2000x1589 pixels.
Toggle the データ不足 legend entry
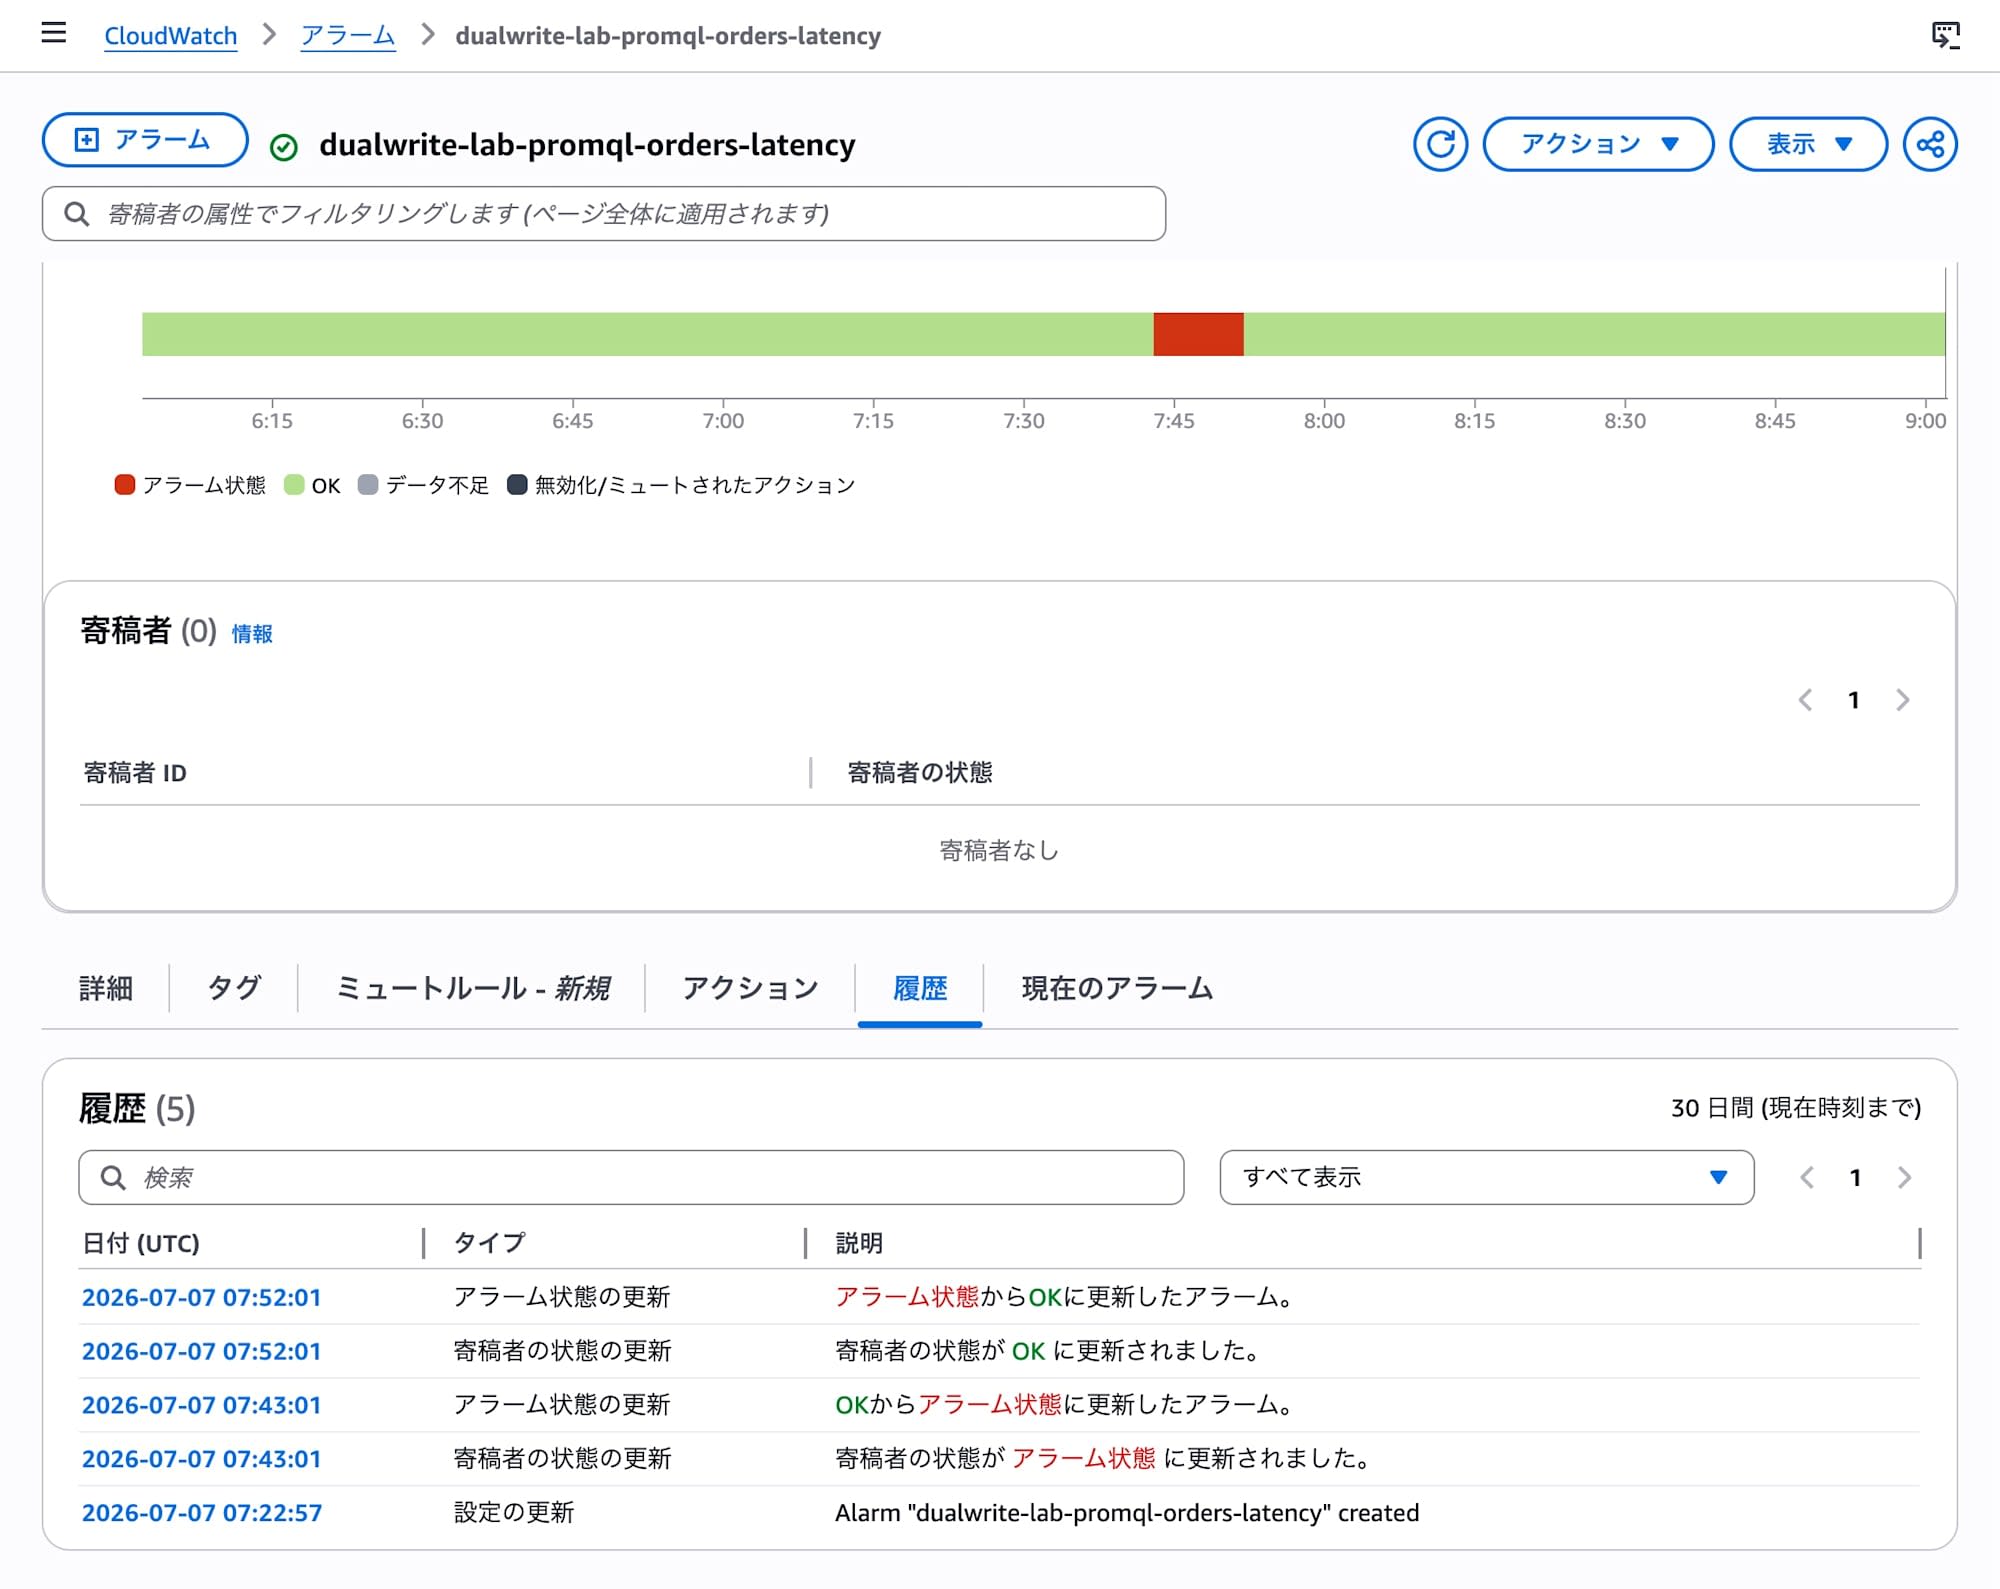tap(423, 485)
